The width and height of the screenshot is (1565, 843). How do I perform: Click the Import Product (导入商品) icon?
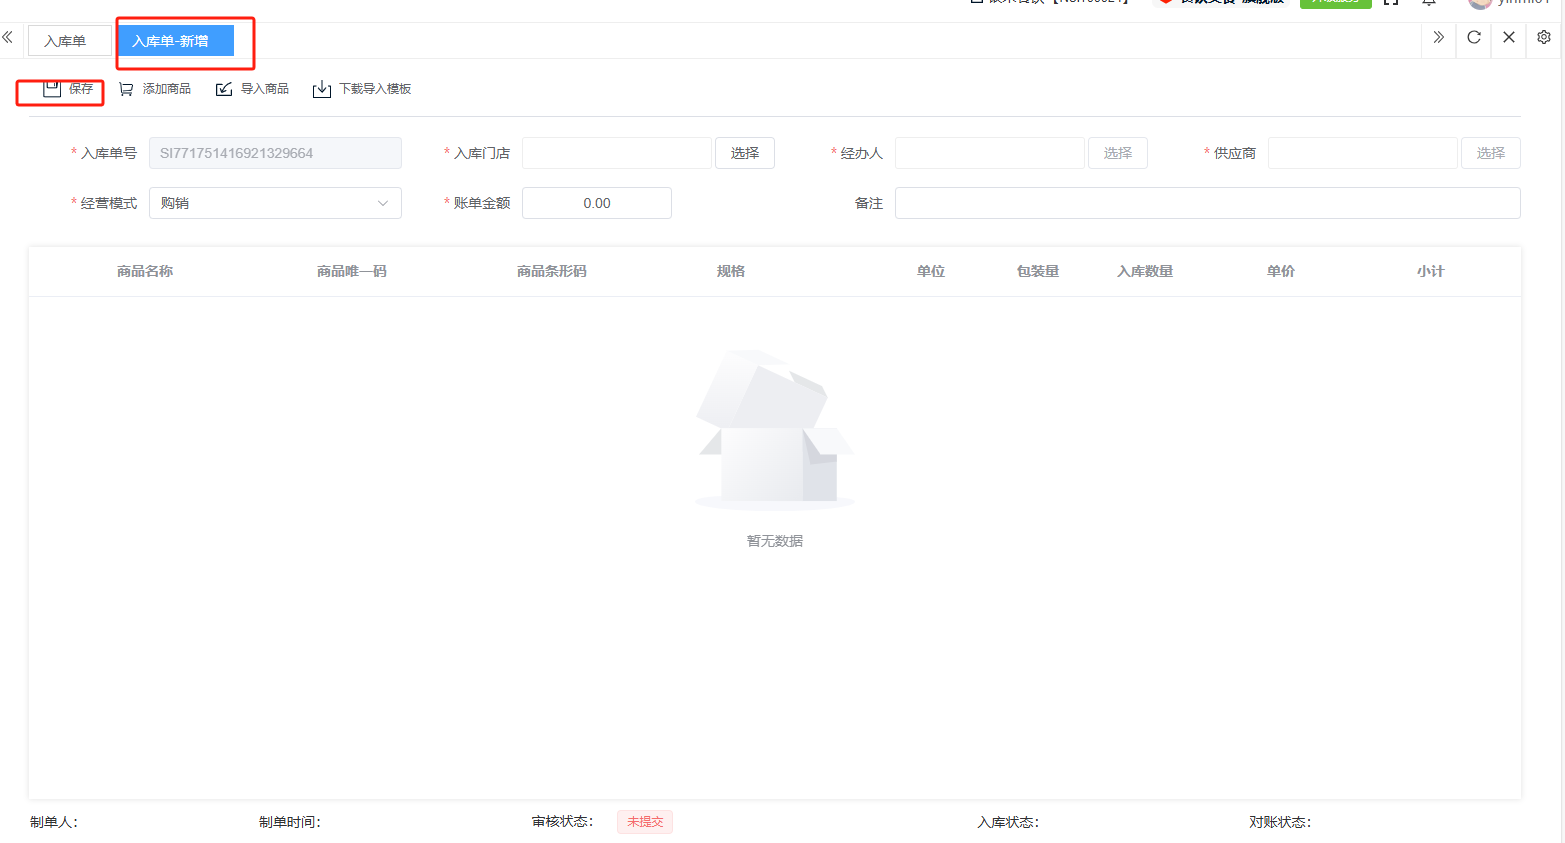point(224,89)
